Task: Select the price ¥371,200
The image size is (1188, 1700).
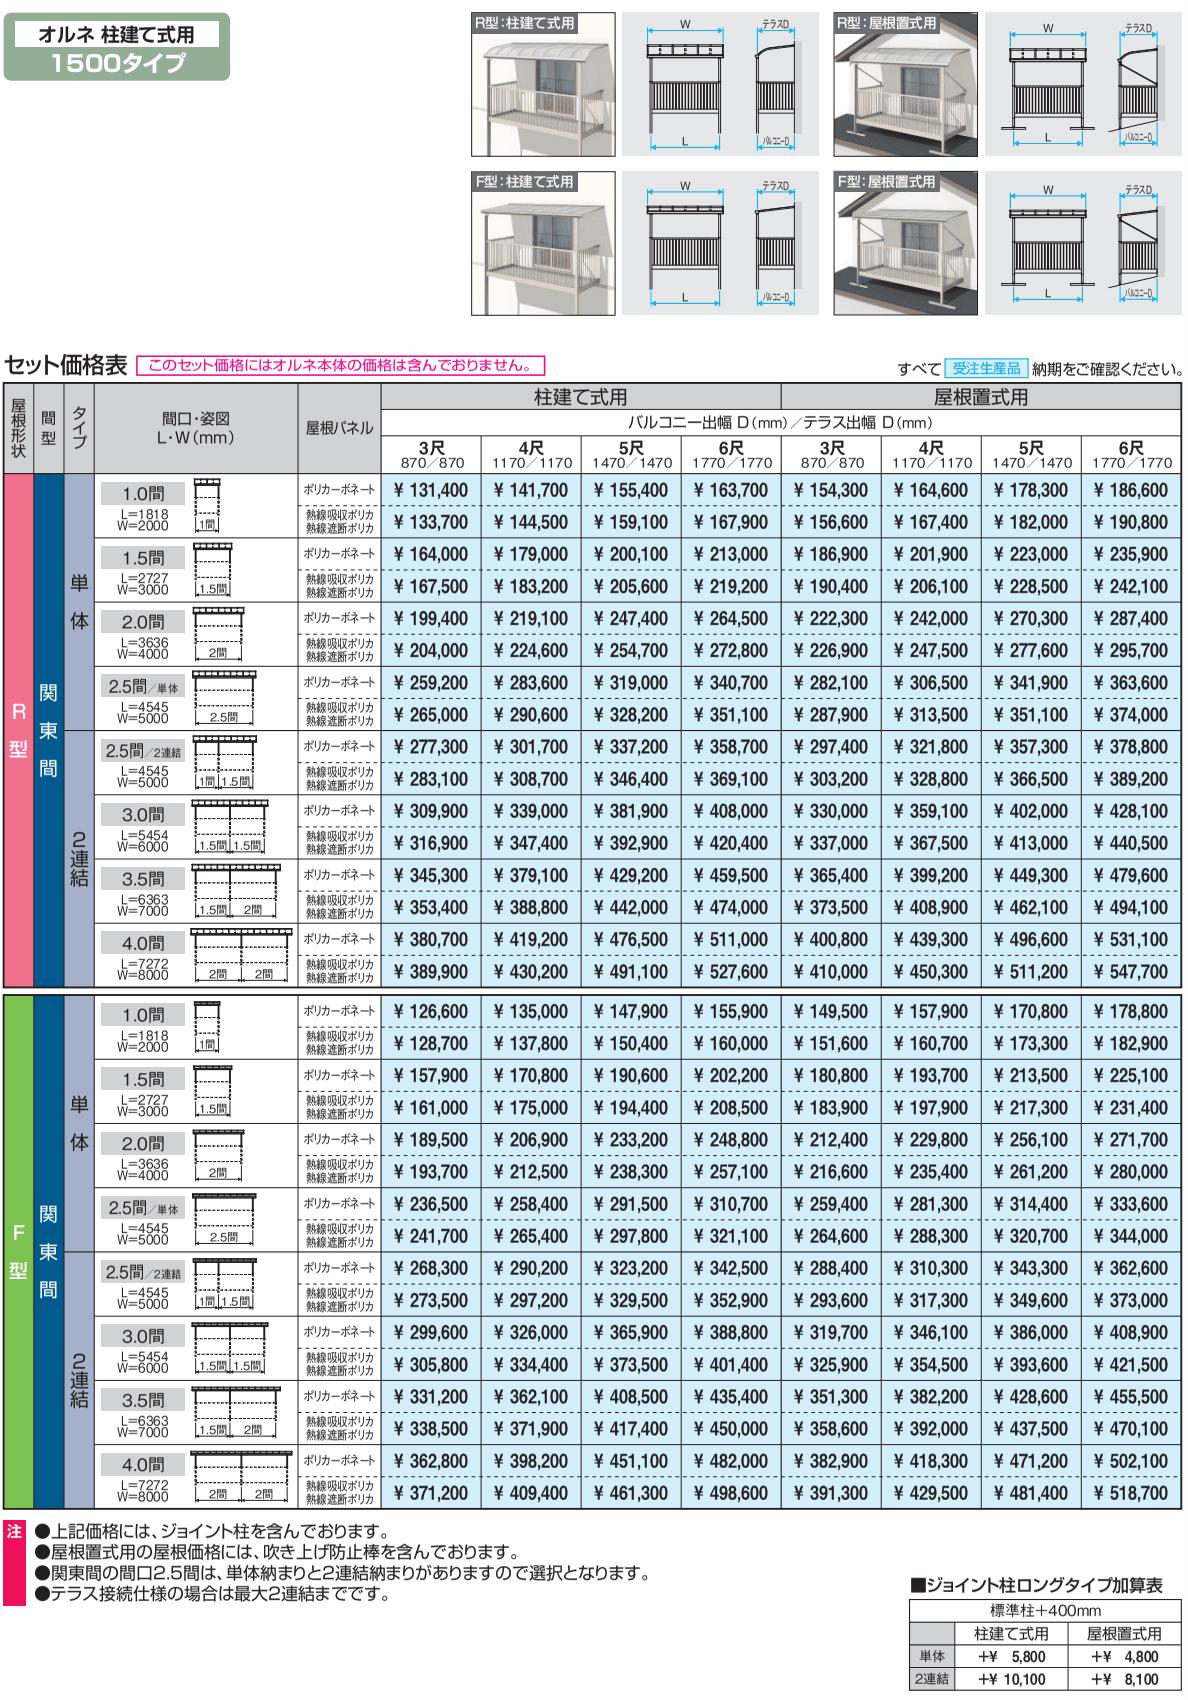Action: point(431,1494)
